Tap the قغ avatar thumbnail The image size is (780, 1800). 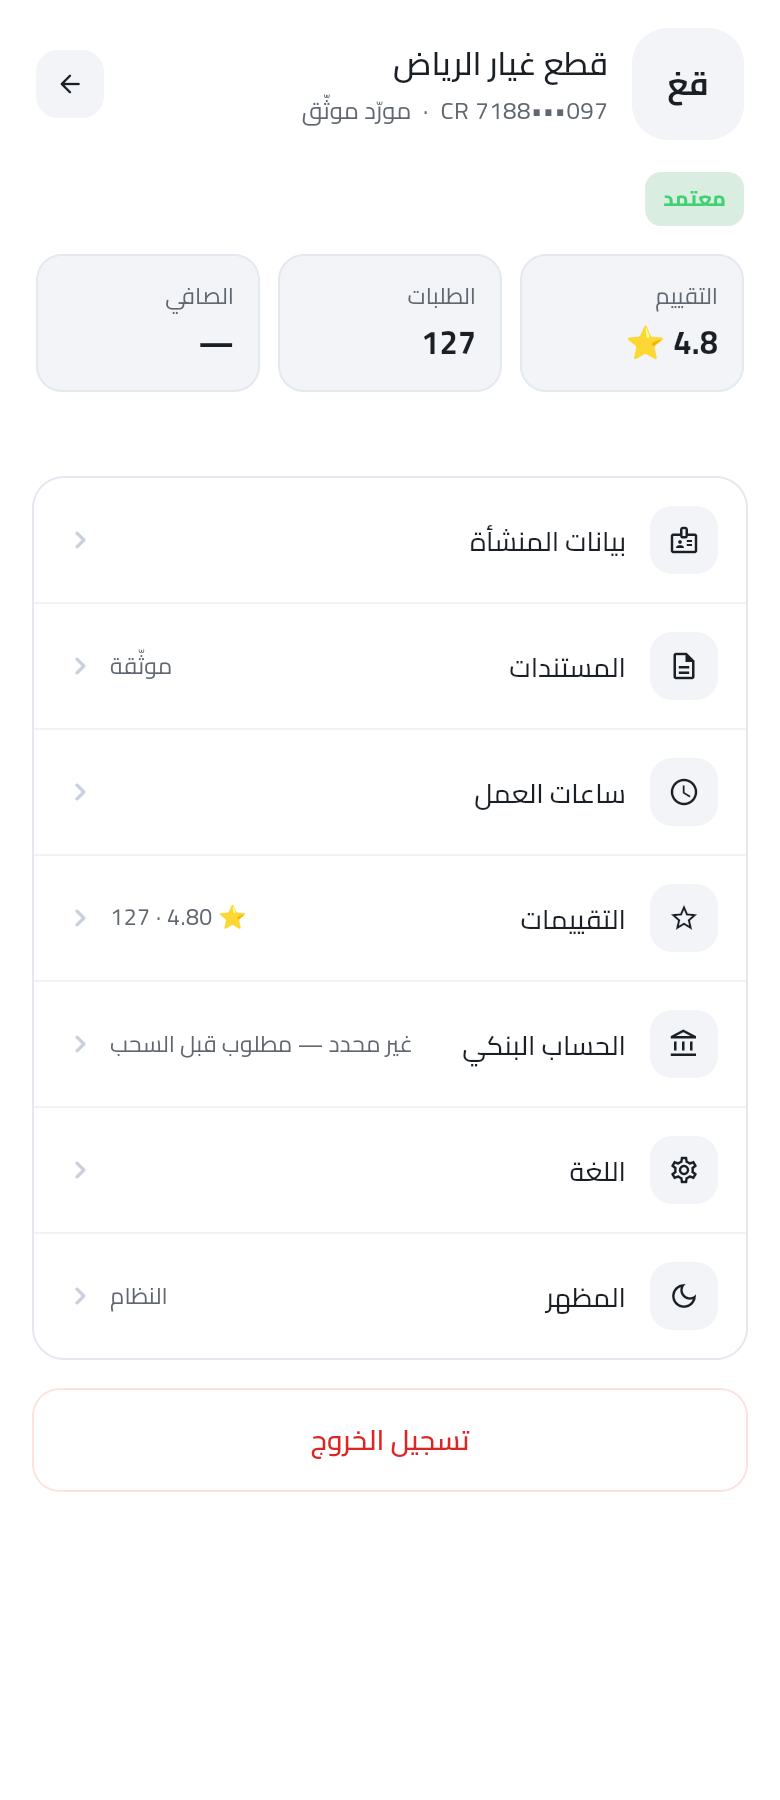coord(688,84)
